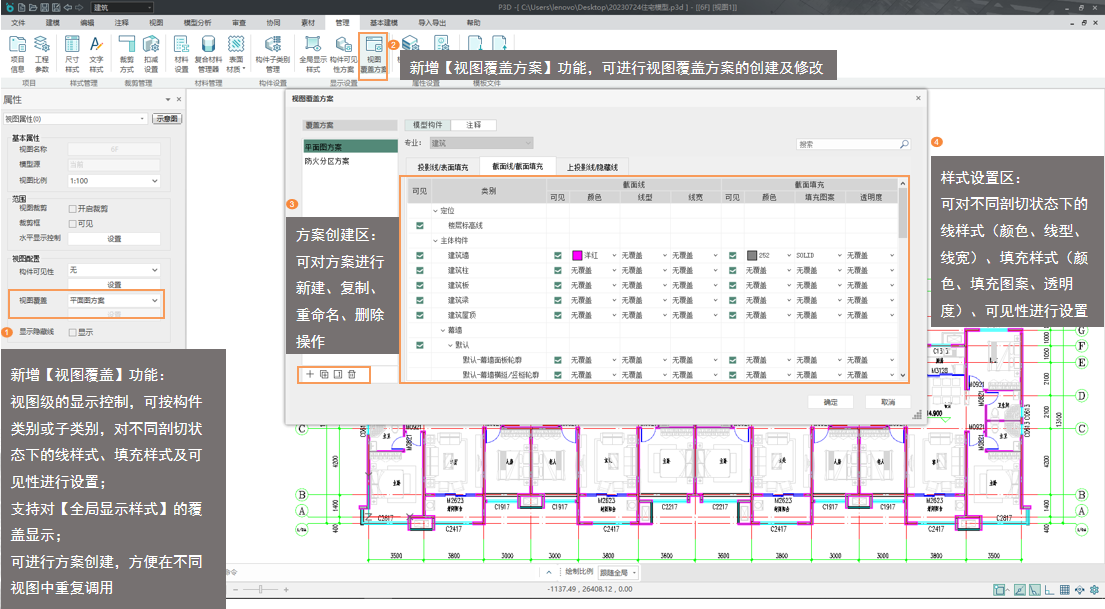Screen dimensions: 1105x609
Task: Delete the scheme using trash icon
Action: click(x=352, y=374)
